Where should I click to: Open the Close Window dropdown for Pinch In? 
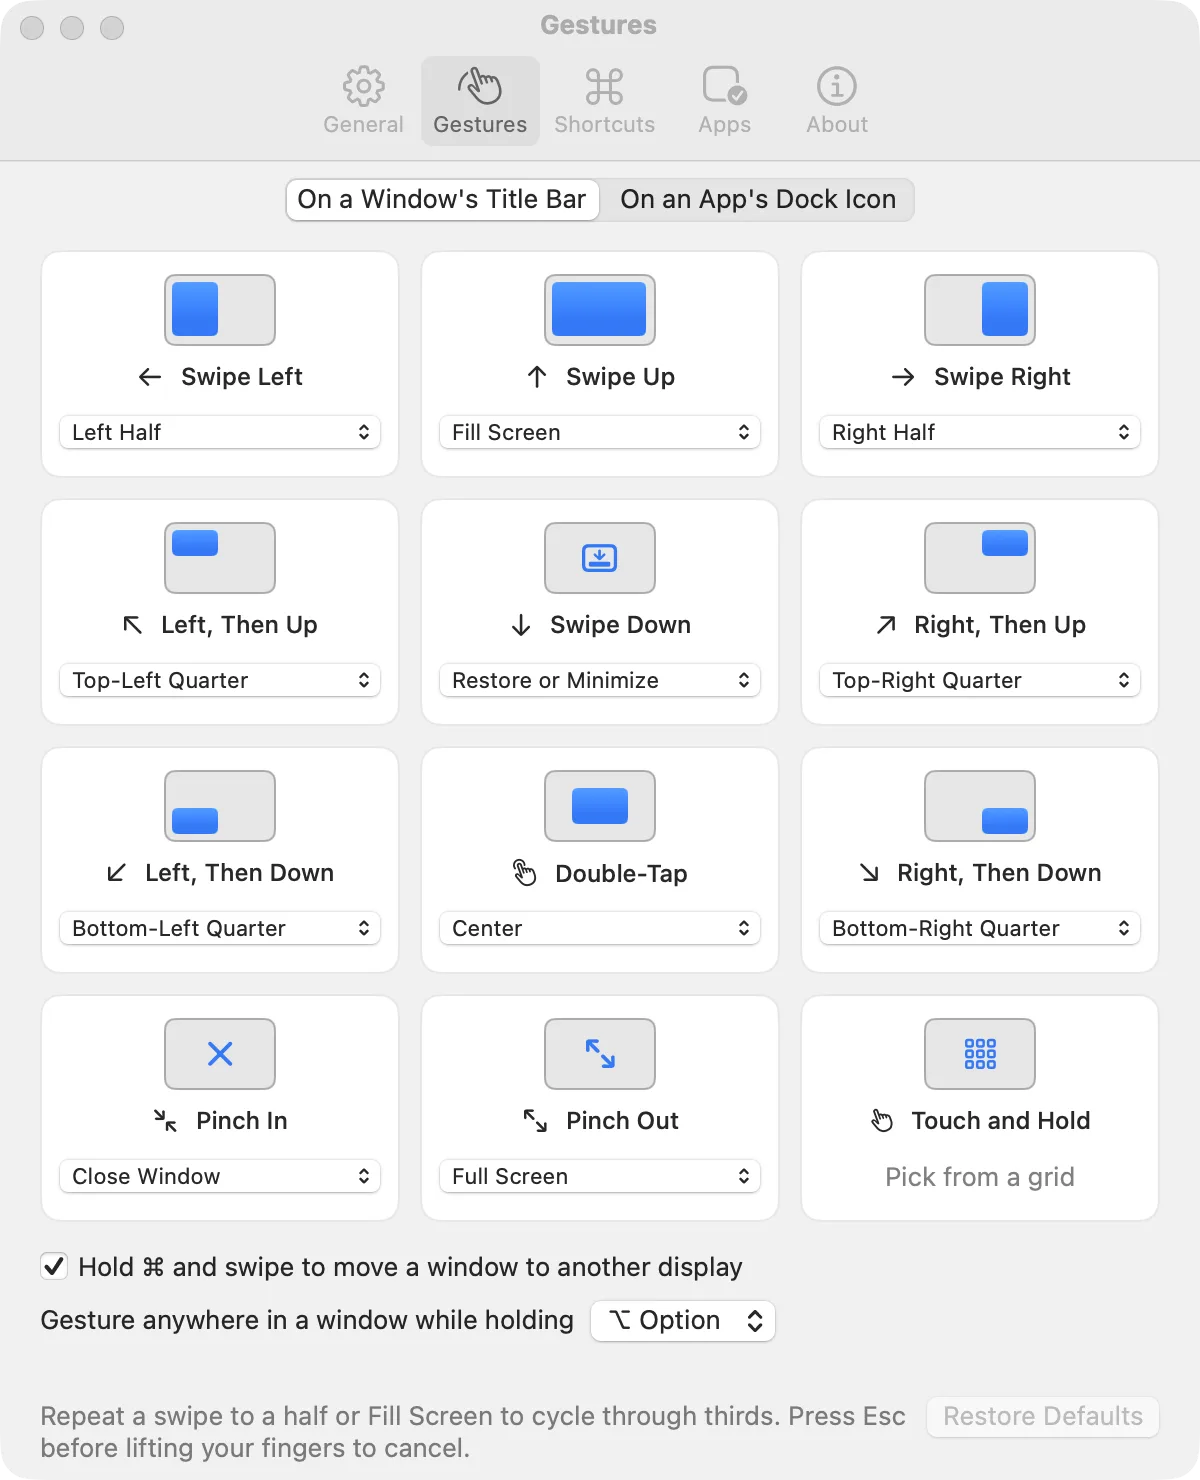(x=220, y=1176)
